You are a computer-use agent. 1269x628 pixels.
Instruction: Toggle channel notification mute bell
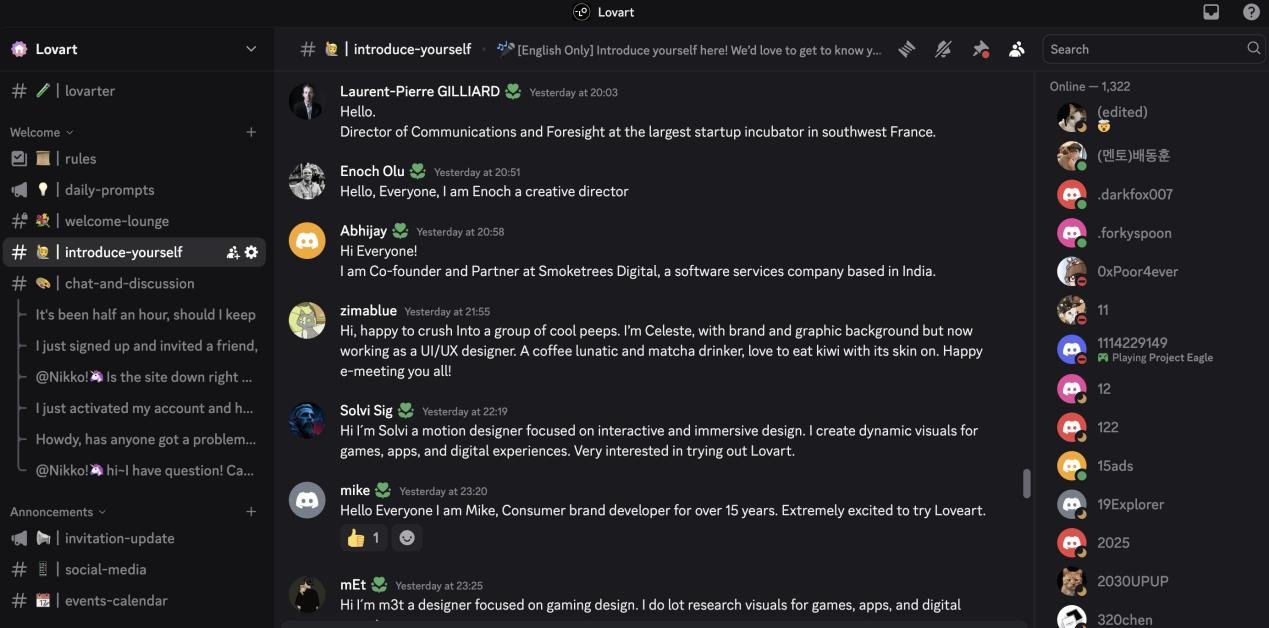point(943,49)
